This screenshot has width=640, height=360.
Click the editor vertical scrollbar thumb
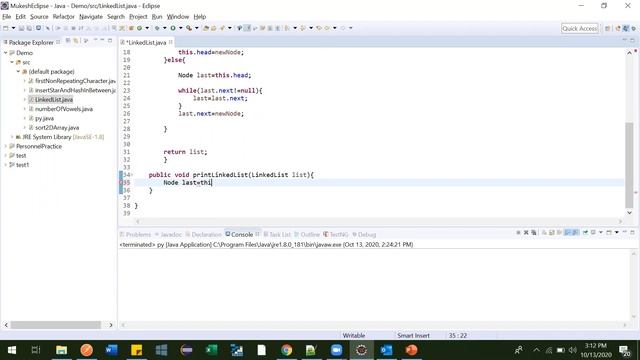[x=629, y=165]
